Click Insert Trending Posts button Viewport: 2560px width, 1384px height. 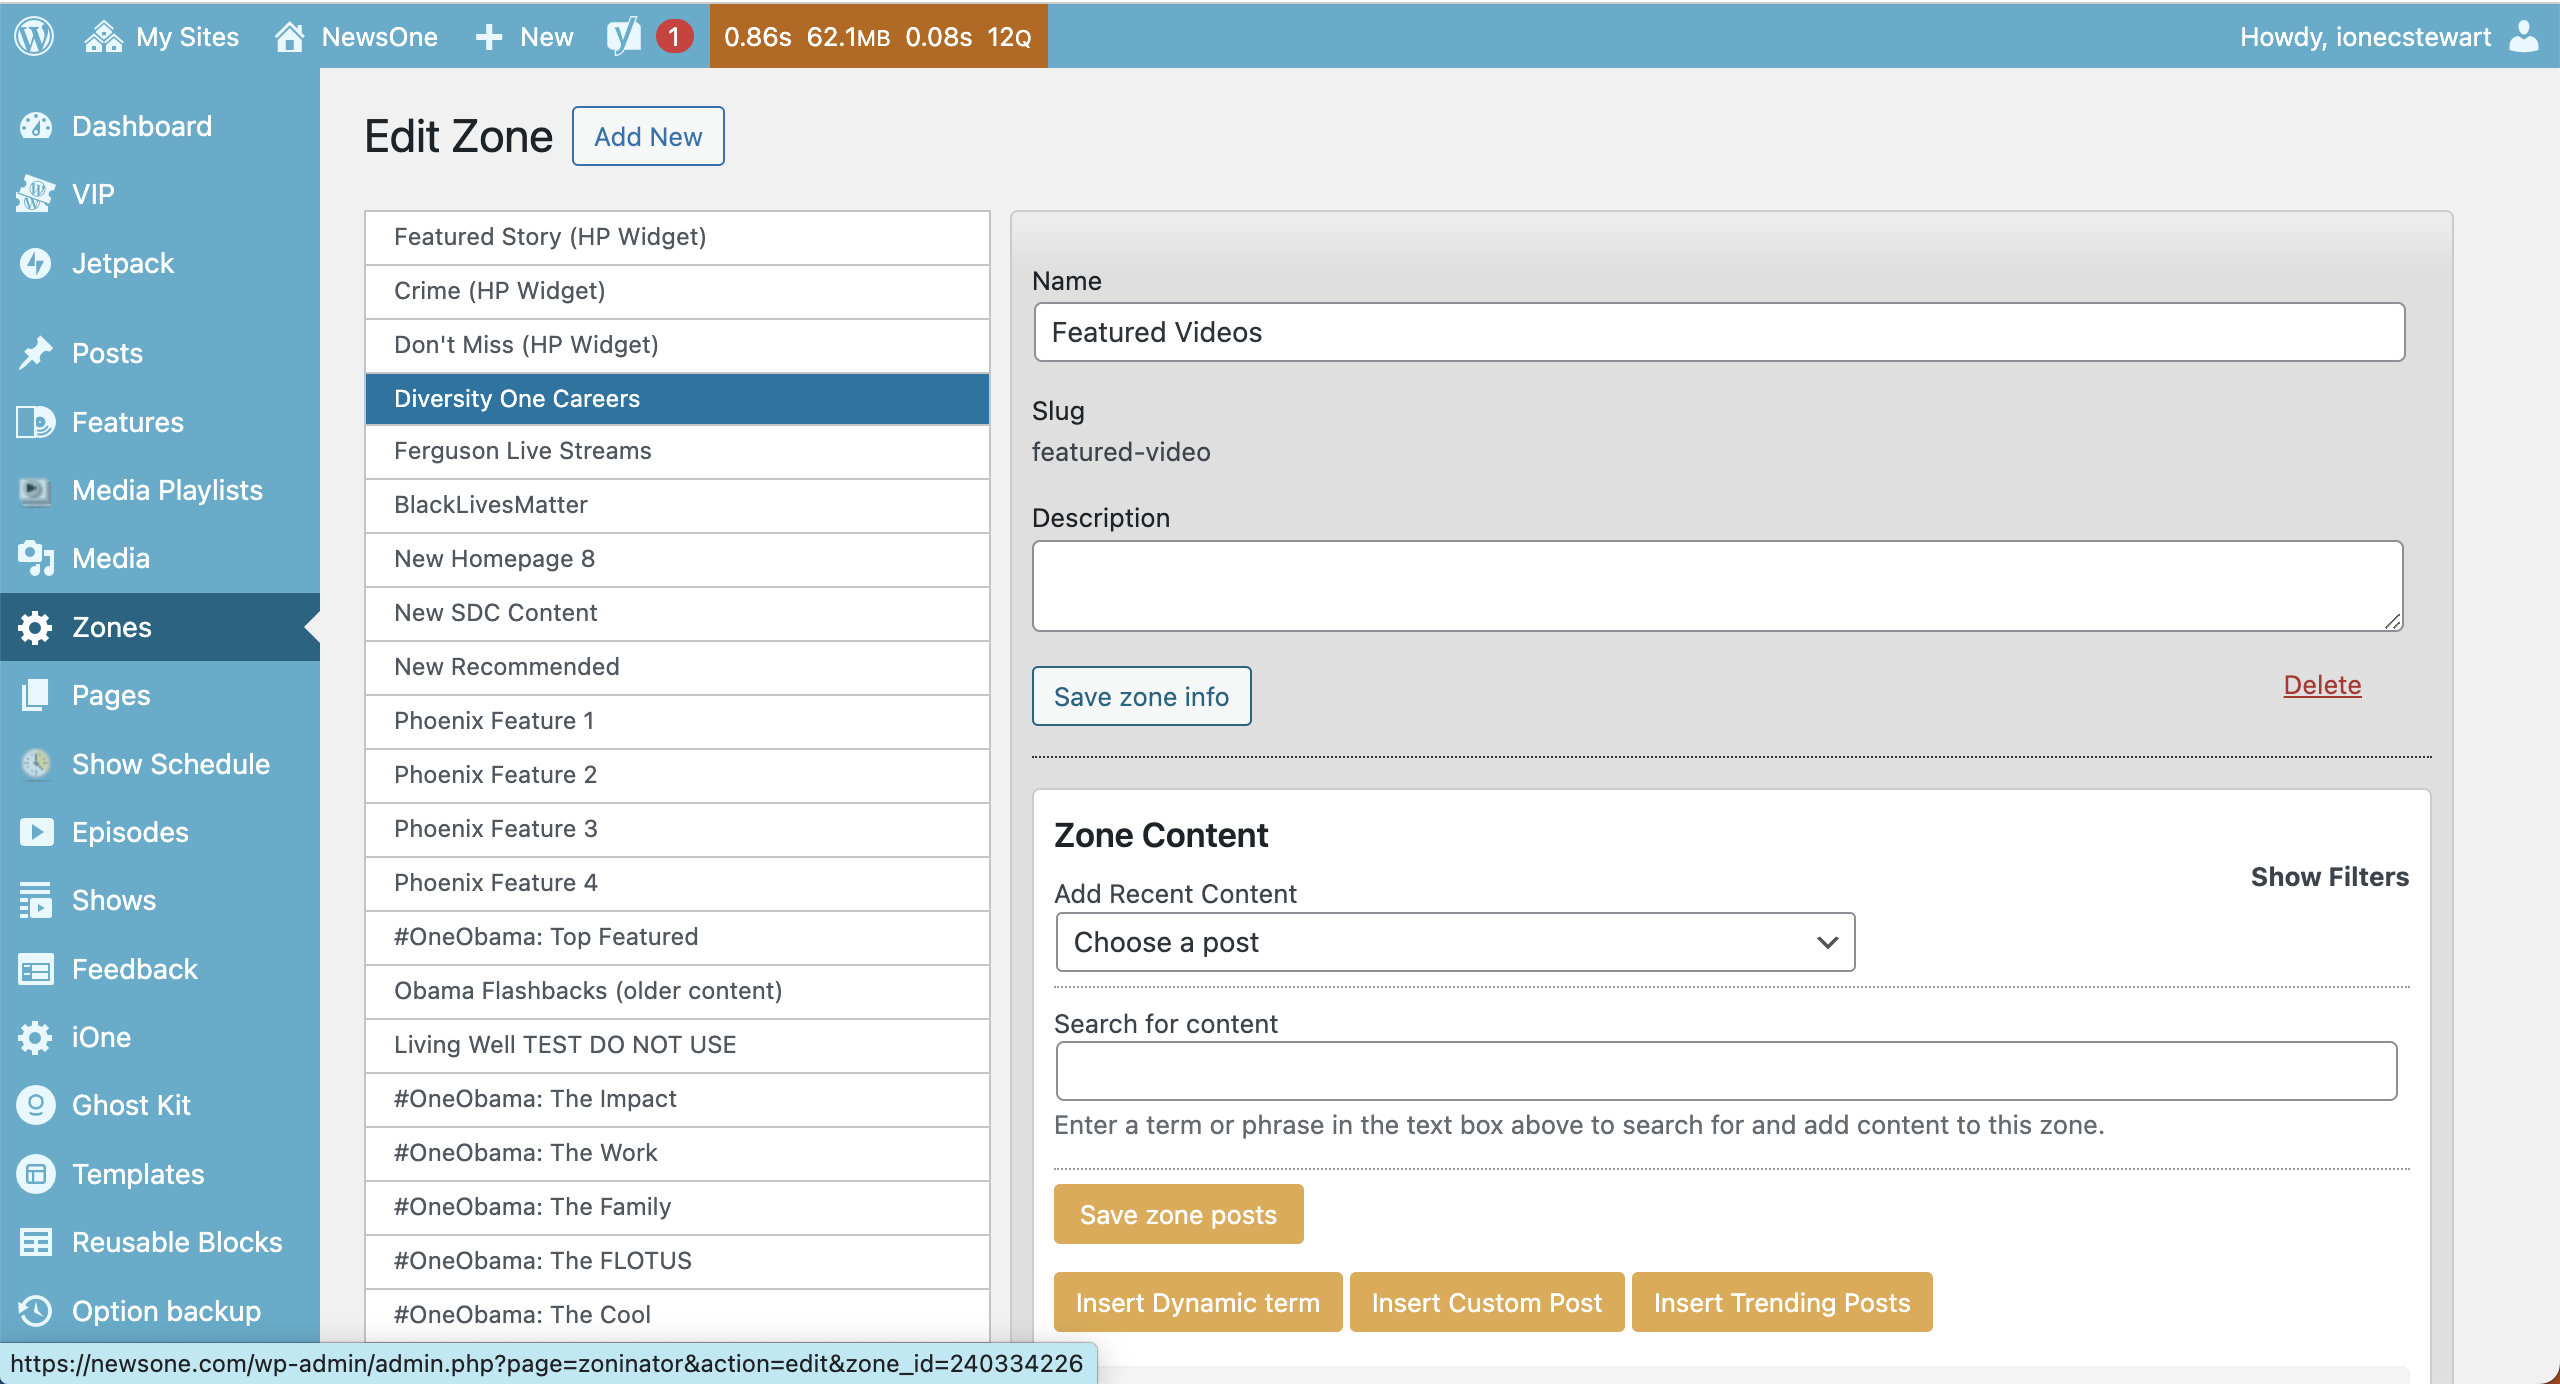[x=1781, y=1303]
